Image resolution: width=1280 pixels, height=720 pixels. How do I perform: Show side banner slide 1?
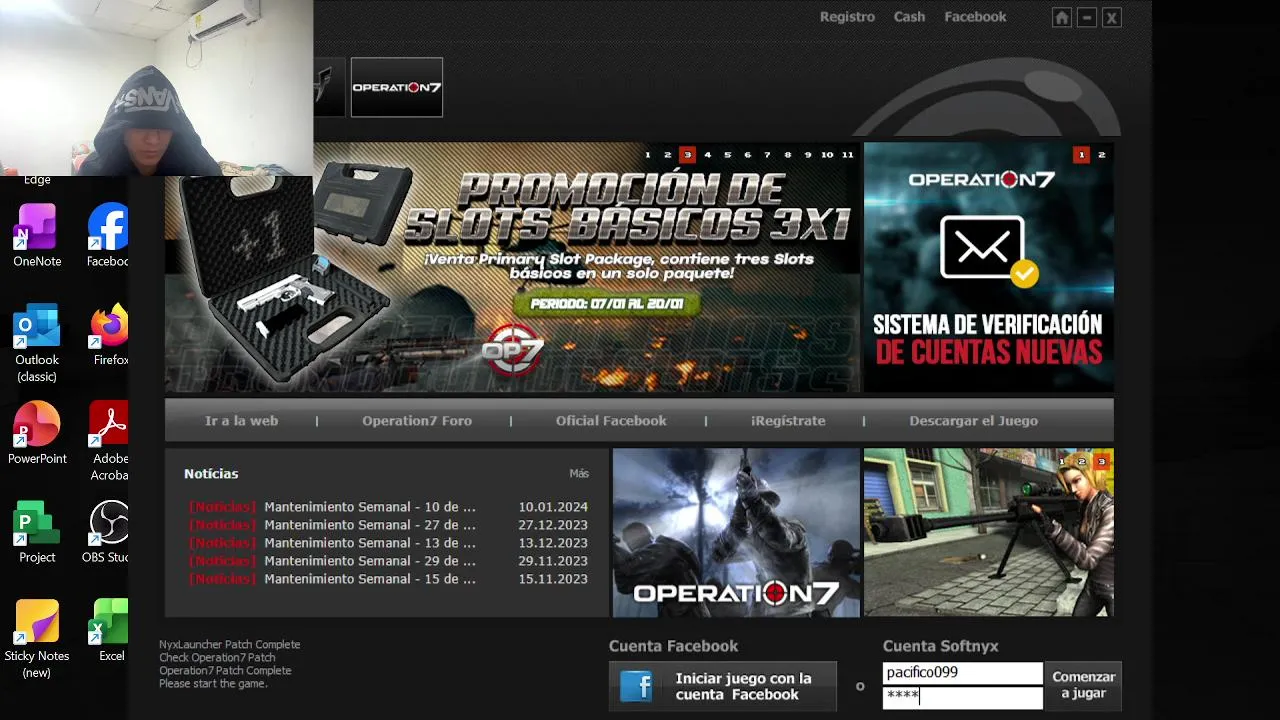[x=1081, y=155]
